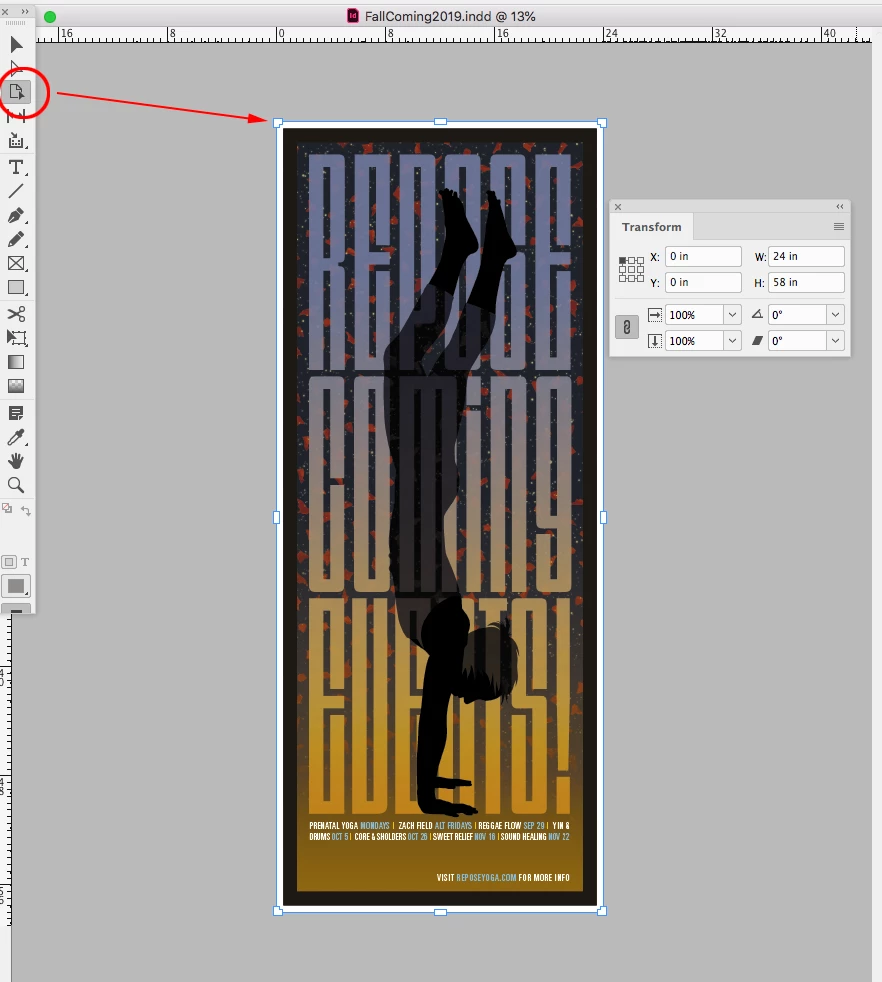This screenshot has height=982, width=882.
Task: Click the Scale X Percentage icon
Action: pos(655,314)
